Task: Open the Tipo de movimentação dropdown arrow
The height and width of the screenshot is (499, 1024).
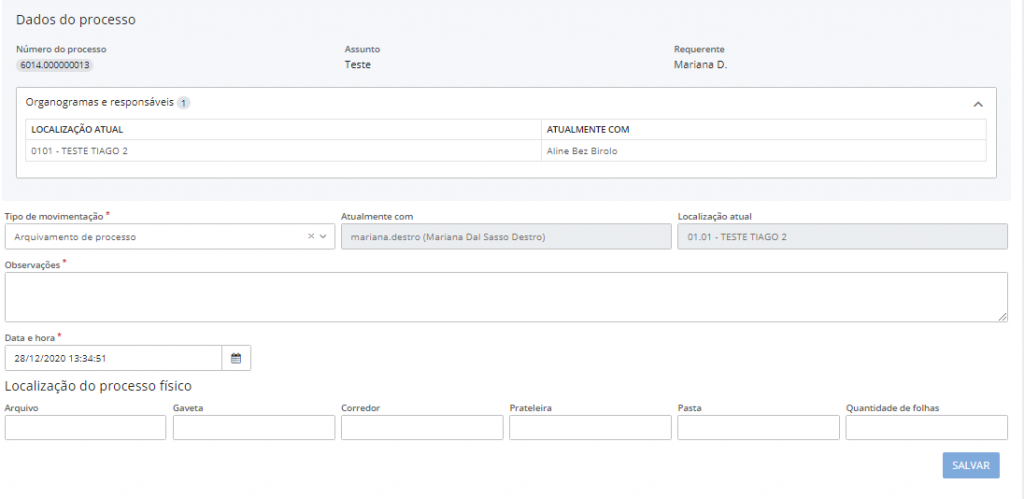Action: [323, 237]
